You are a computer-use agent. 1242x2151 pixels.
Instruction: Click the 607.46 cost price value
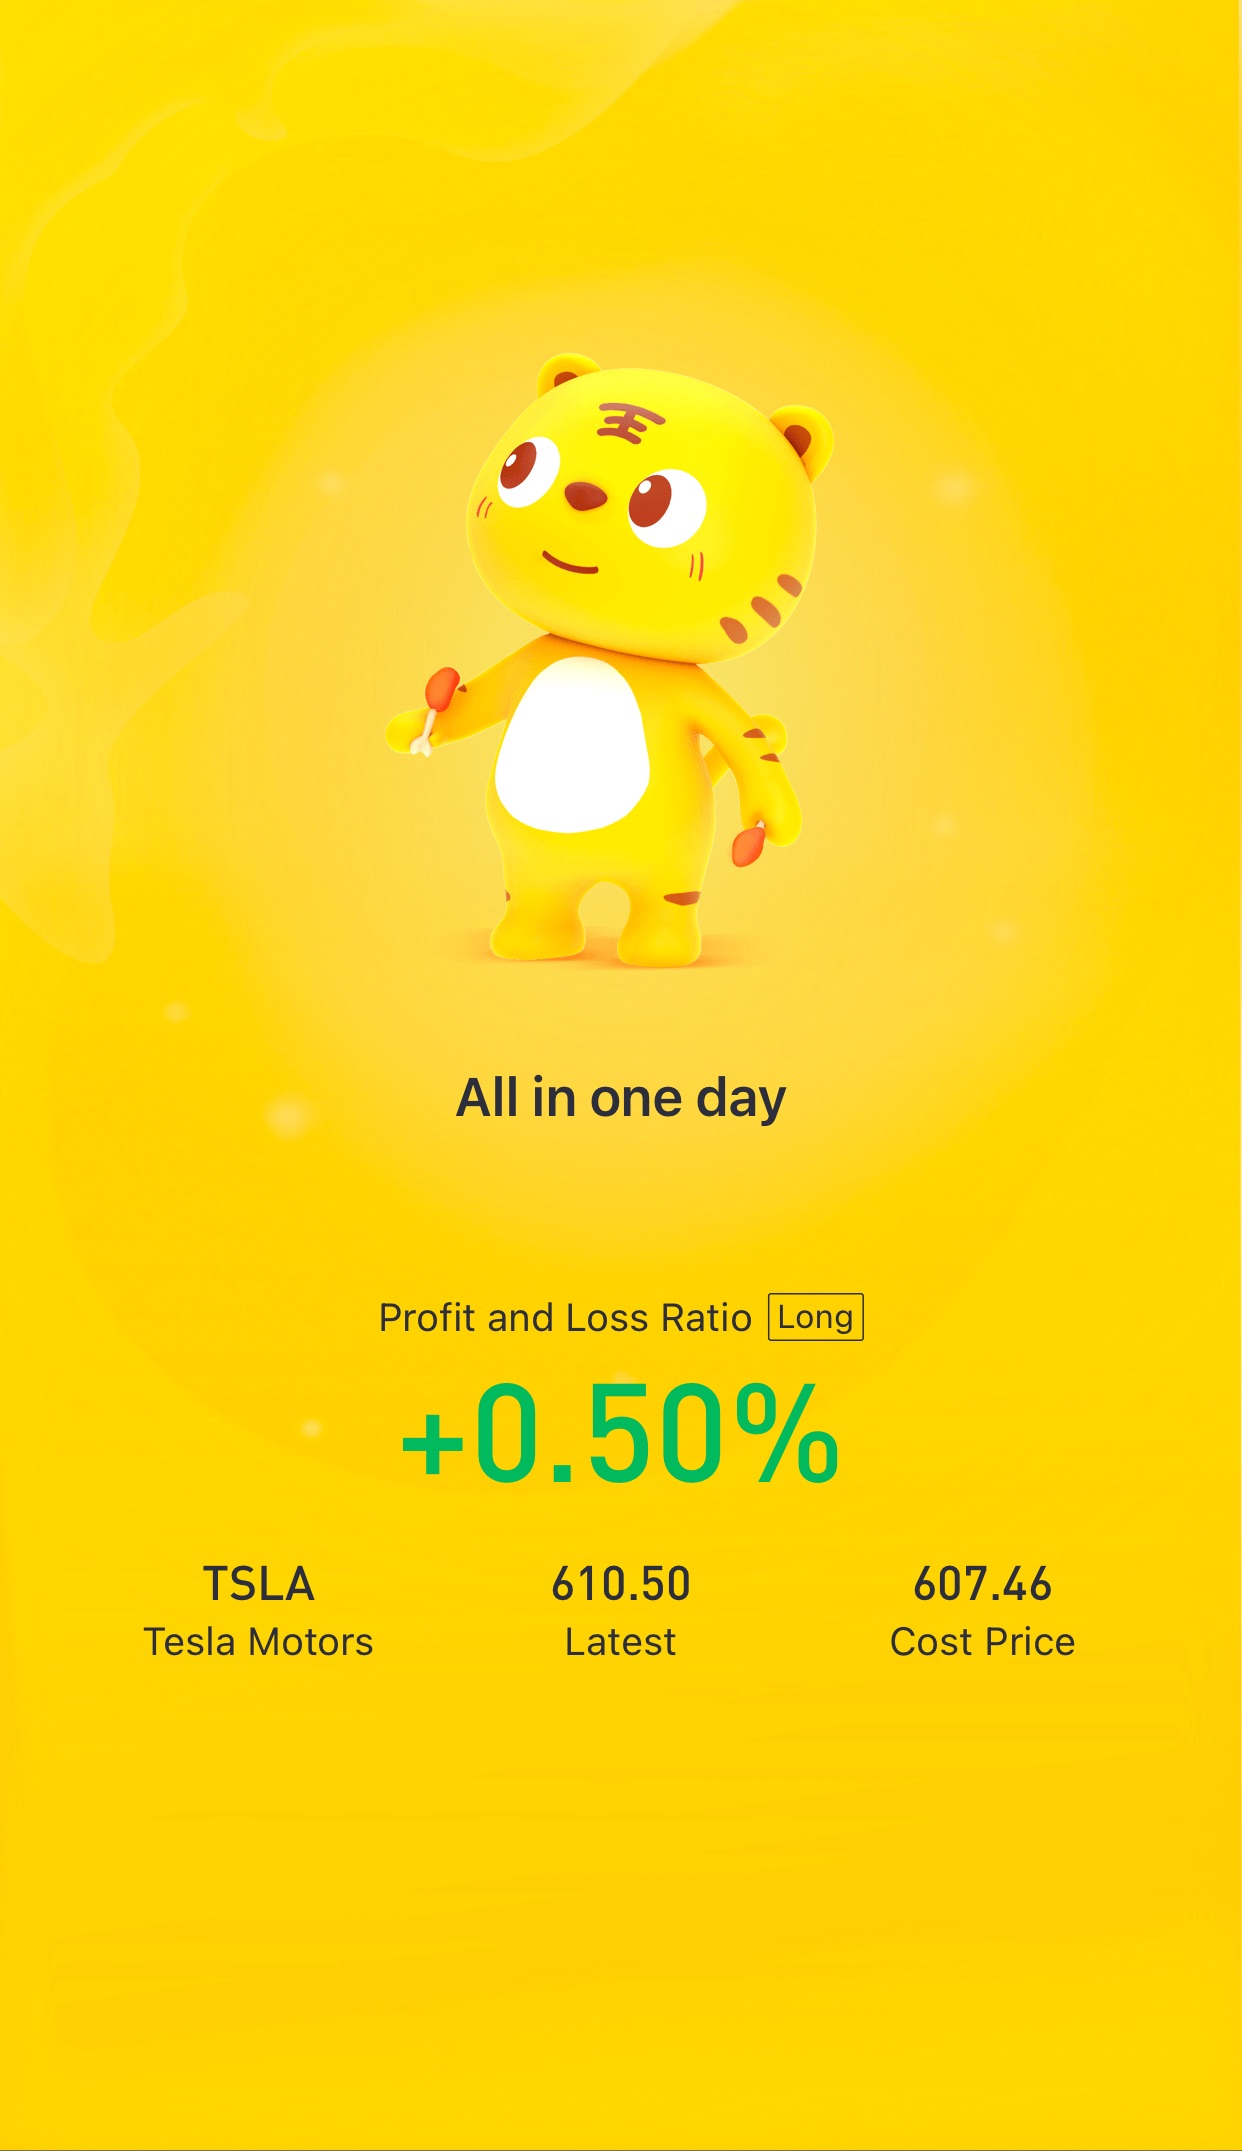(983, 1584)
